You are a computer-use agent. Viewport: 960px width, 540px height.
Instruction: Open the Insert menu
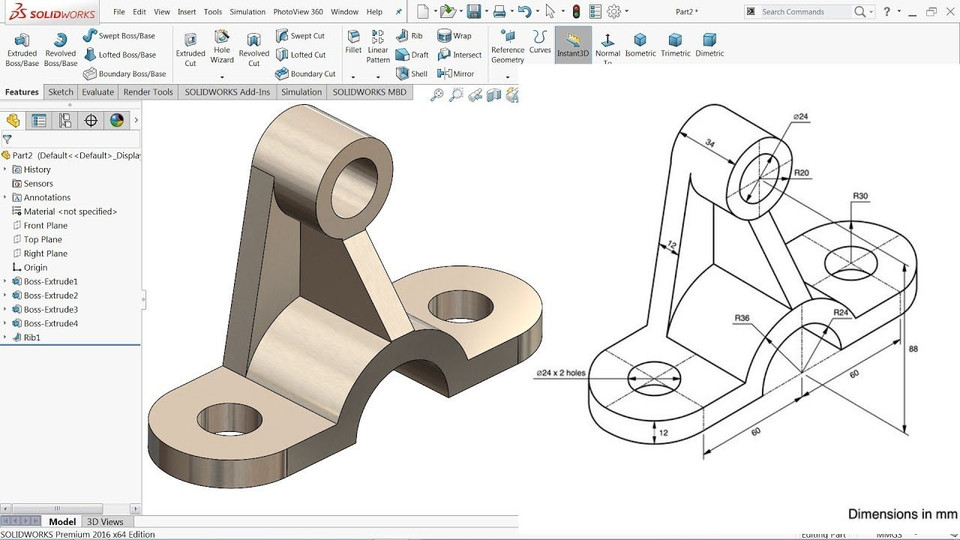[x=187, y=12]
